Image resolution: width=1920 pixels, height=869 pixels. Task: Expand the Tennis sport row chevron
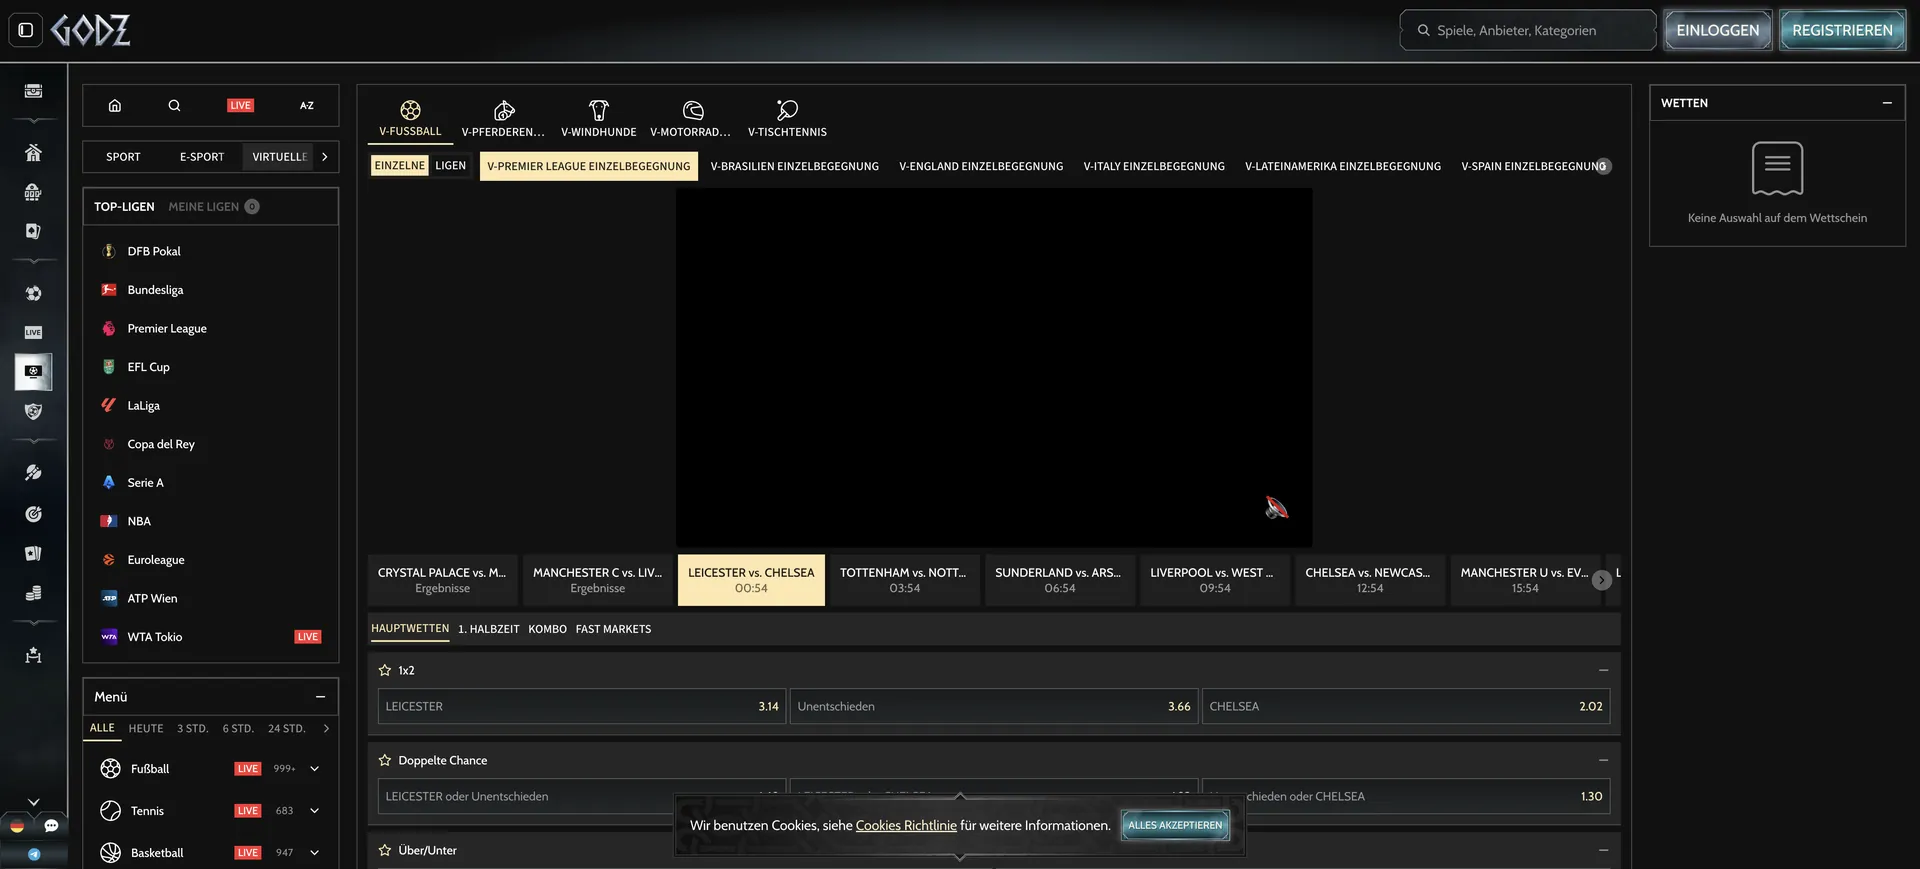click(x=314, y=811)
